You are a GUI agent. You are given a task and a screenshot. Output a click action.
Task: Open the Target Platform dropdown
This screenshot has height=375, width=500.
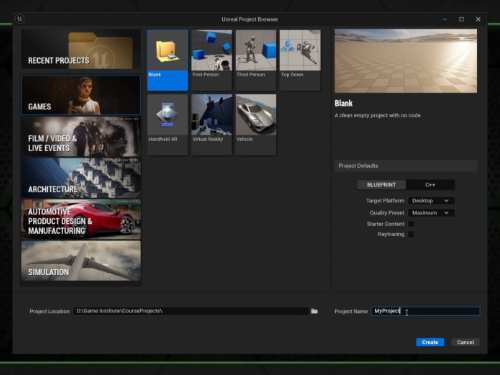(x=431, y=201)
